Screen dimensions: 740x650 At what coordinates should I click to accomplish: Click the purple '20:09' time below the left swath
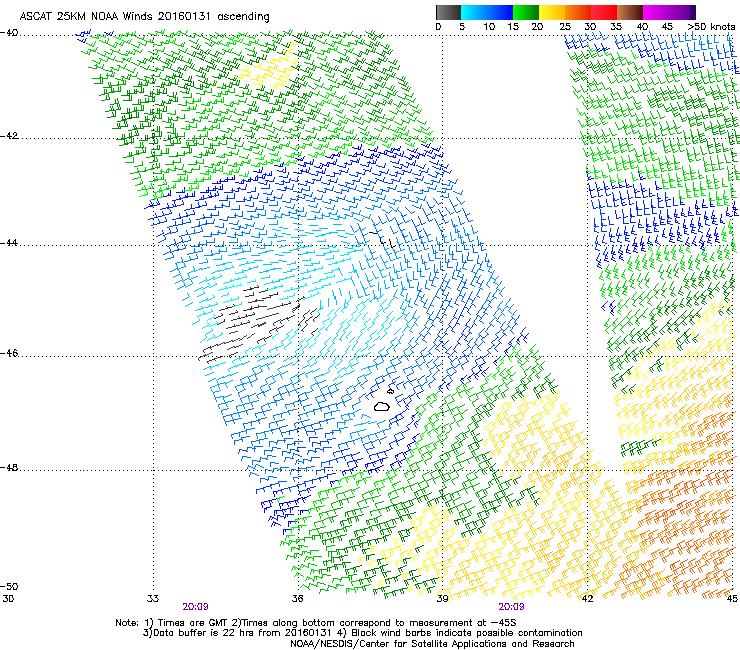click(x=195, y=607)
